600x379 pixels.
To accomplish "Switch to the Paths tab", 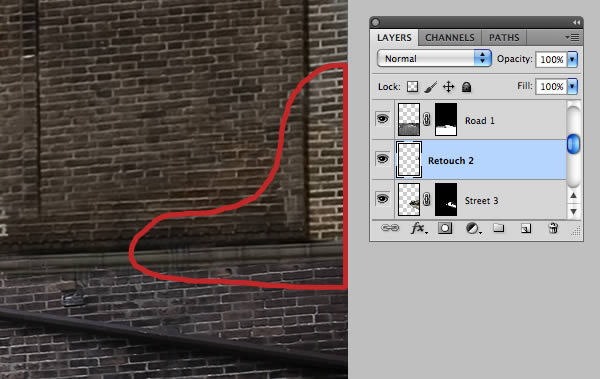I will (504, 38).
